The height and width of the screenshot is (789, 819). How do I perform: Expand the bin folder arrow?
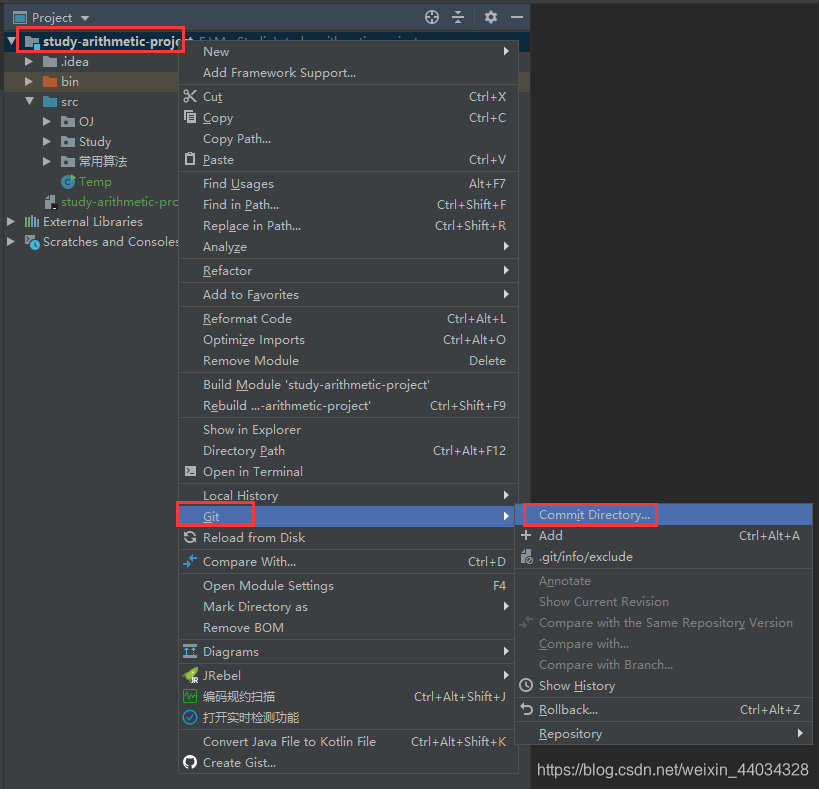(29, 81)
